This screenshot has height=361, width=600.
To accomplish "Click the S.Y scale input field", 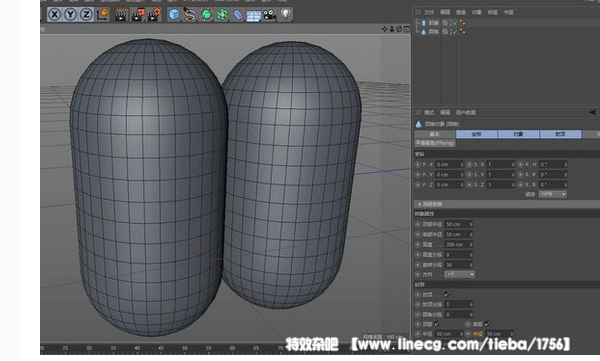I will 501,175.
